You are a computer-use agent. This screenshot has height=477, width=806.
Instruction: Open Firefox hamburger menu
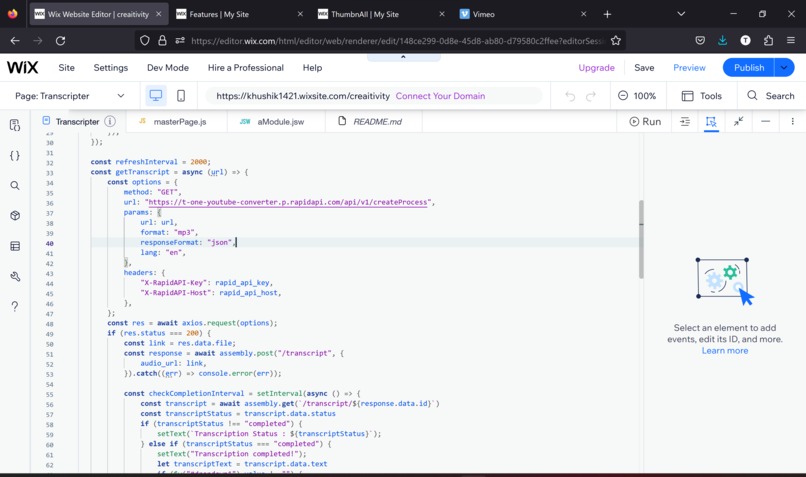click(x=791, y=41)
